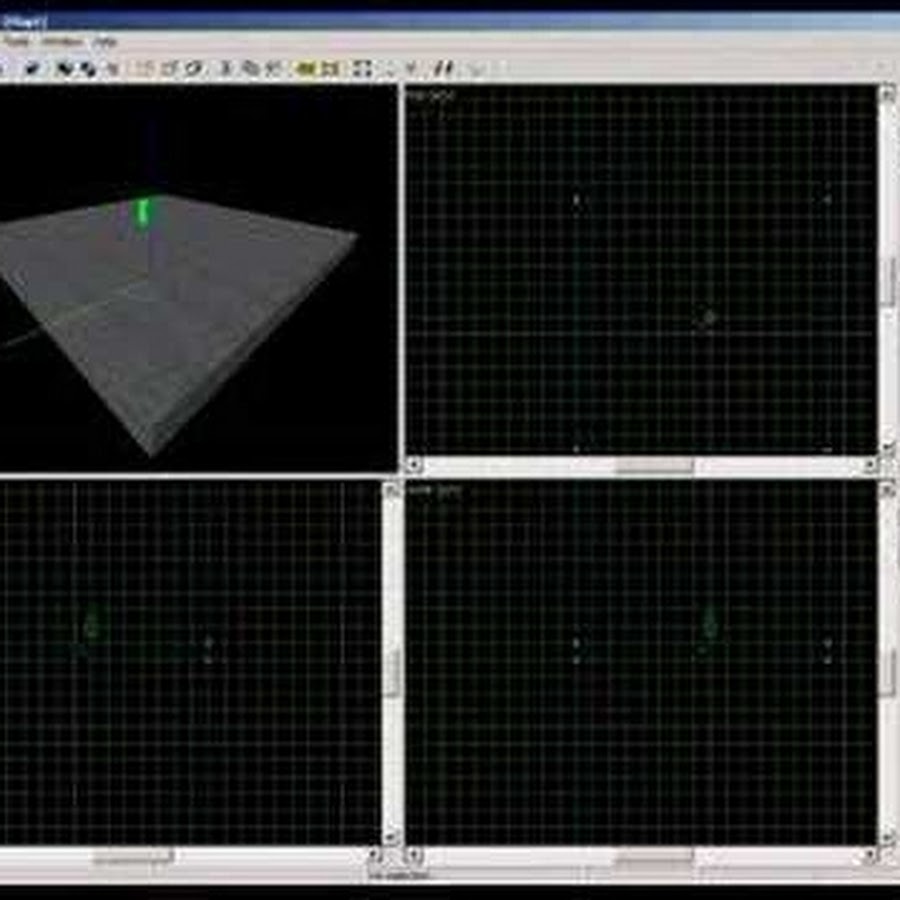Screen dimensions: 900x900
Task: Click the top view's horizontal scrollbar thumb
Action: (653, 466)
